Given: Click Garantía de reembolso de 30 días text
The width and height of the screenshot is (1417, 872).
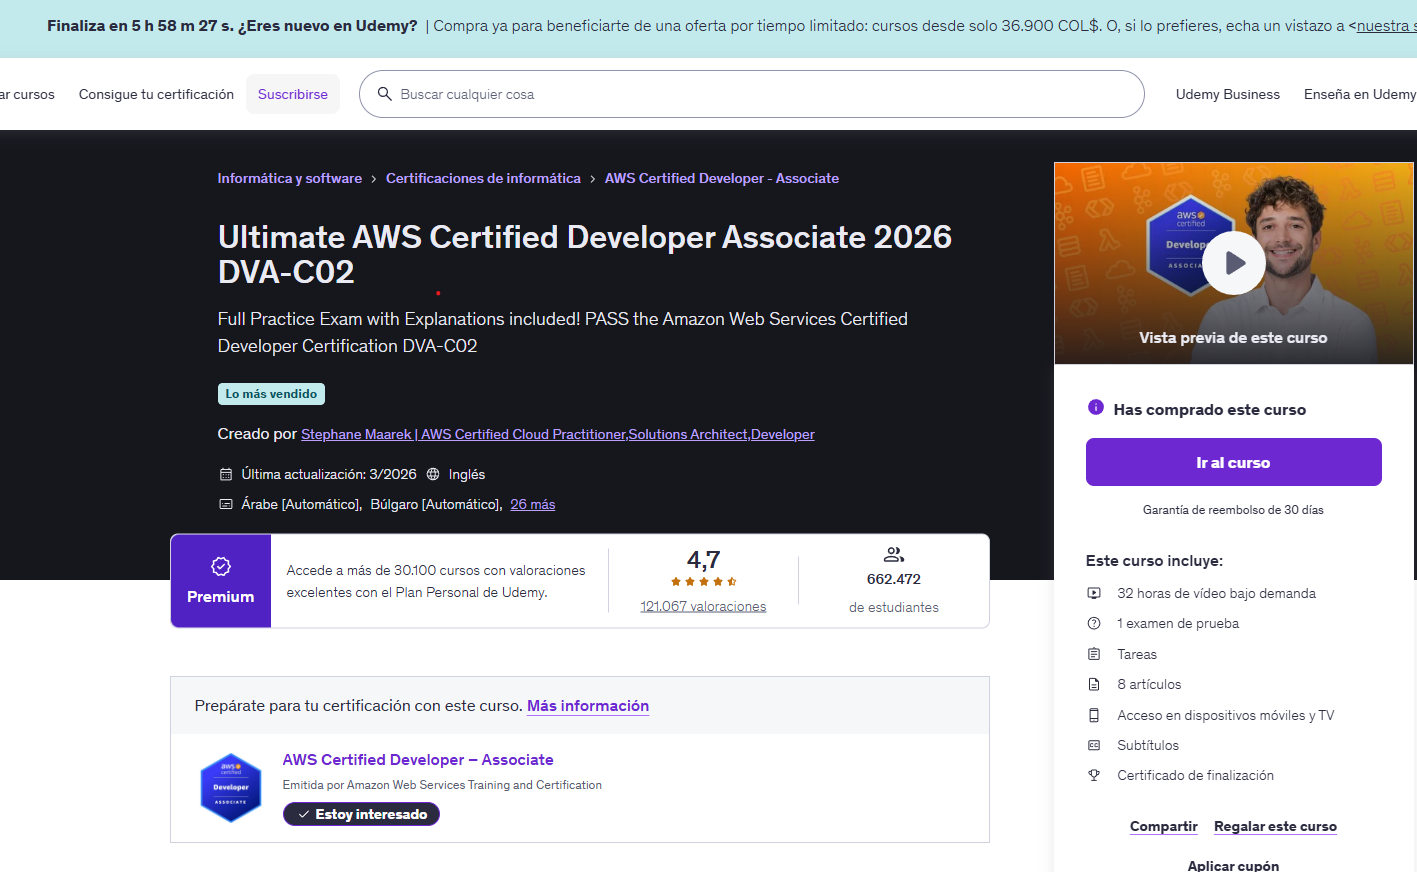Looking at the screenshot, I should (x=1233, y=510).
